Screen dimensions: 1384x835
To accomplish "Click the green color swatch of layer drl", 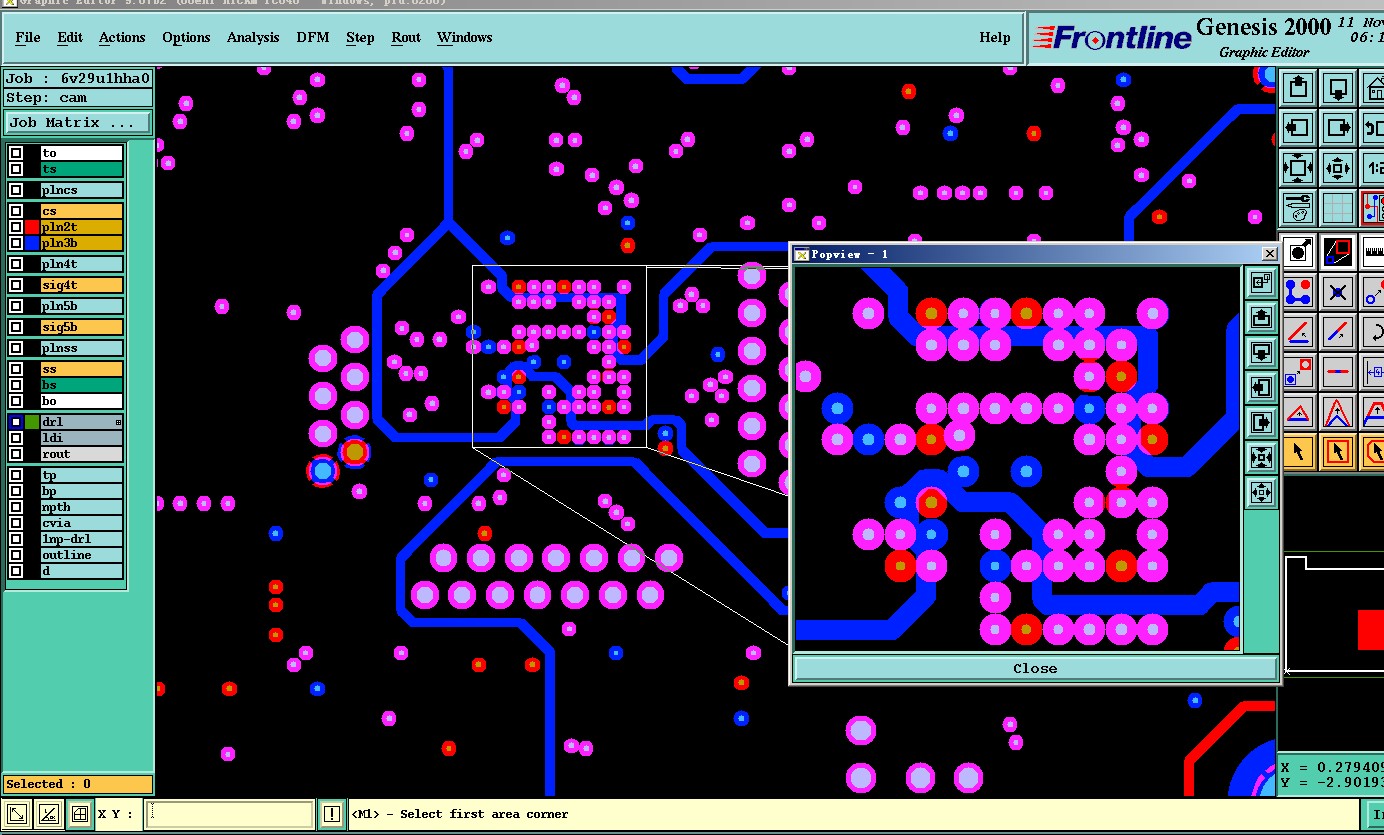I will tap(32, 422).
